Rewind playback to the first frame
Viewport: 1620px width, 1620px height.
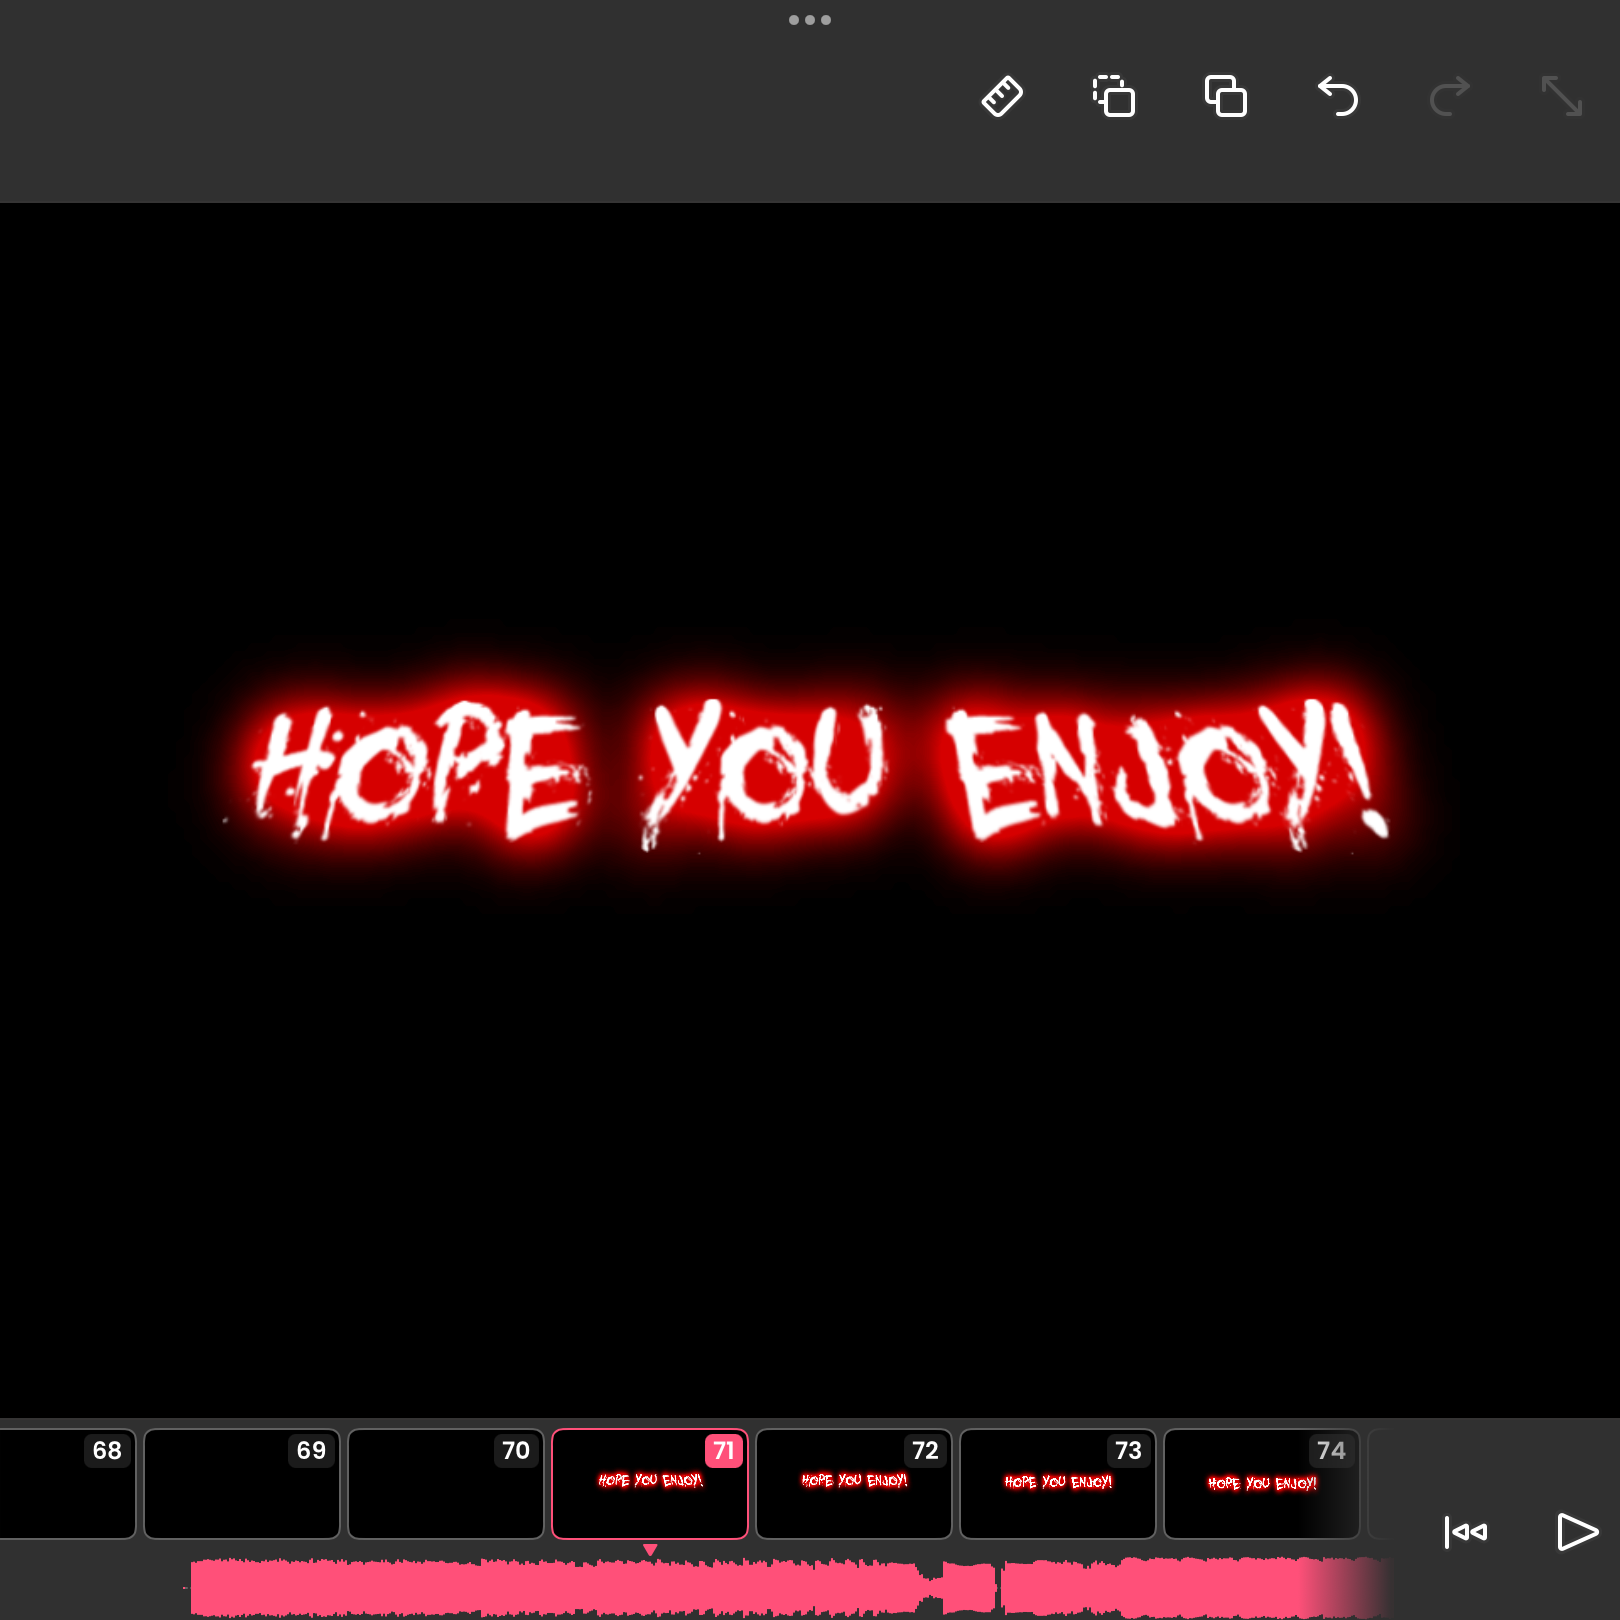point(1466,1532)
